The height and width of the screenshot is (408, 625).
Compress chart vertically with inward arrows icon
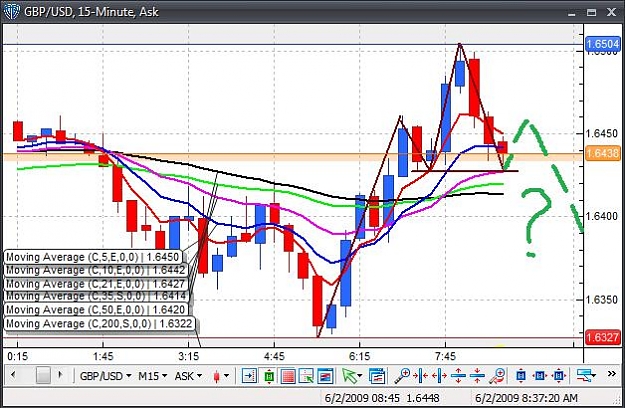click(x=477, y=375)
